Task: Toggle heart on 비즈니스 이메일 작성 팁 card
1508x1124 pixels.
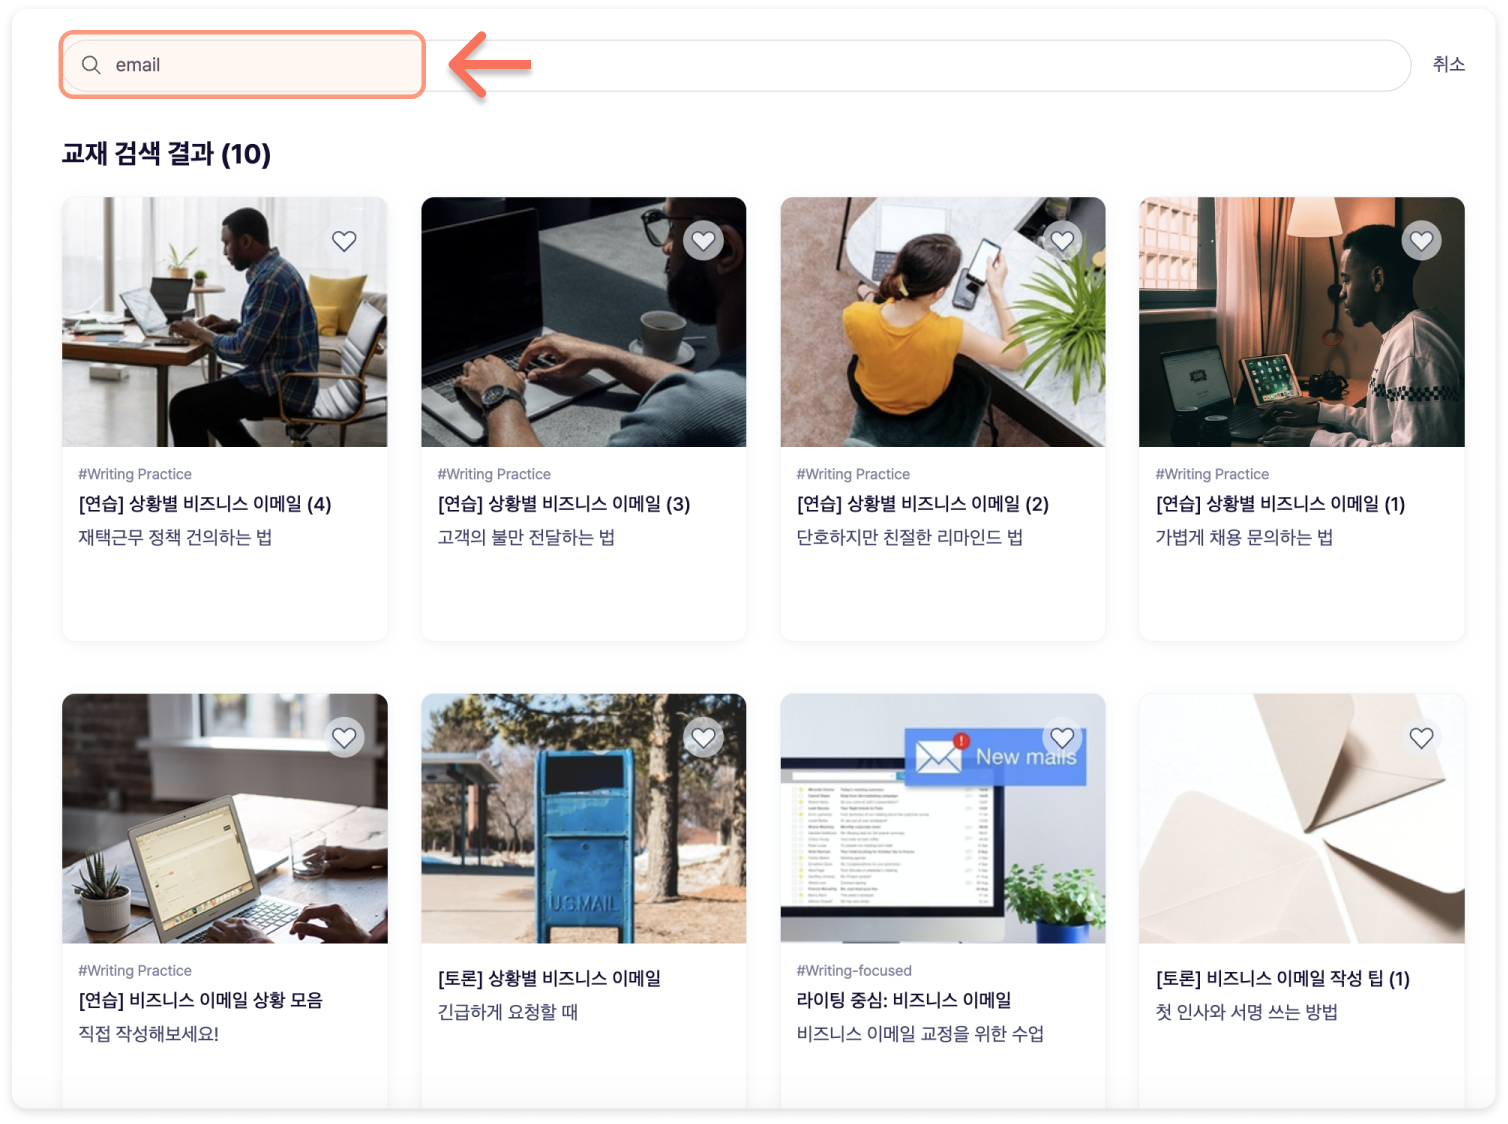Action: [1421, 738]
